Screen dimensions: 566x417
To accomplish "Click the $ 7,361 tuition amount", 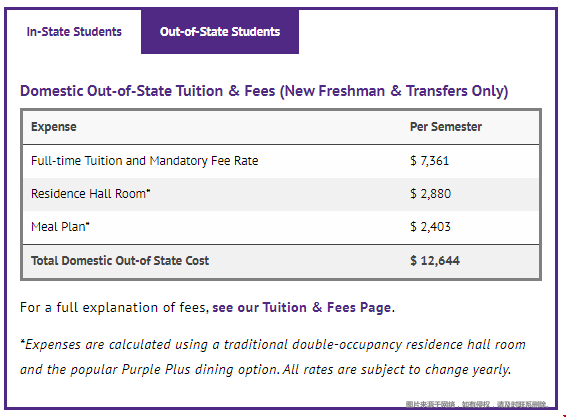I will (x=430, y=161).
